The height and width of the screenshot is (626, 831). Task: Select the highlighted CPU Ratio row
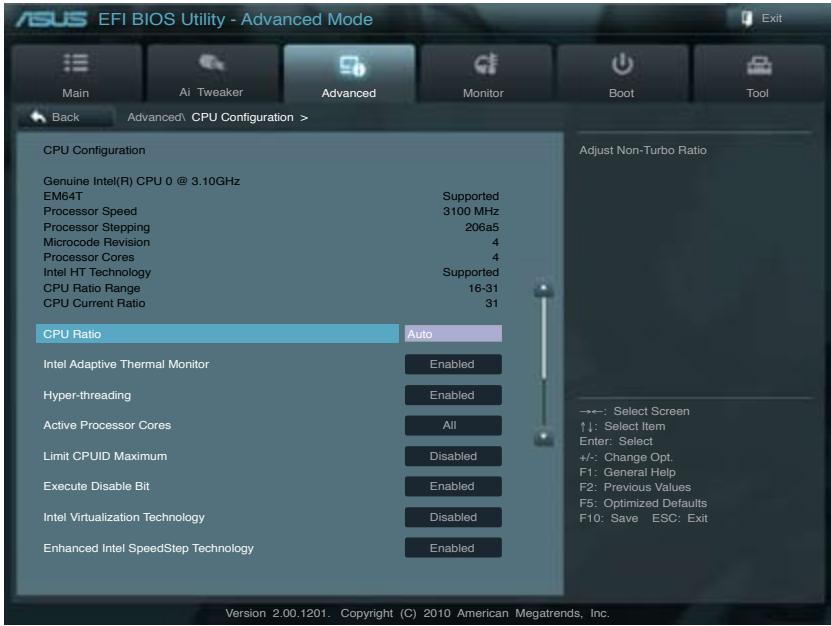coord(217,334)
